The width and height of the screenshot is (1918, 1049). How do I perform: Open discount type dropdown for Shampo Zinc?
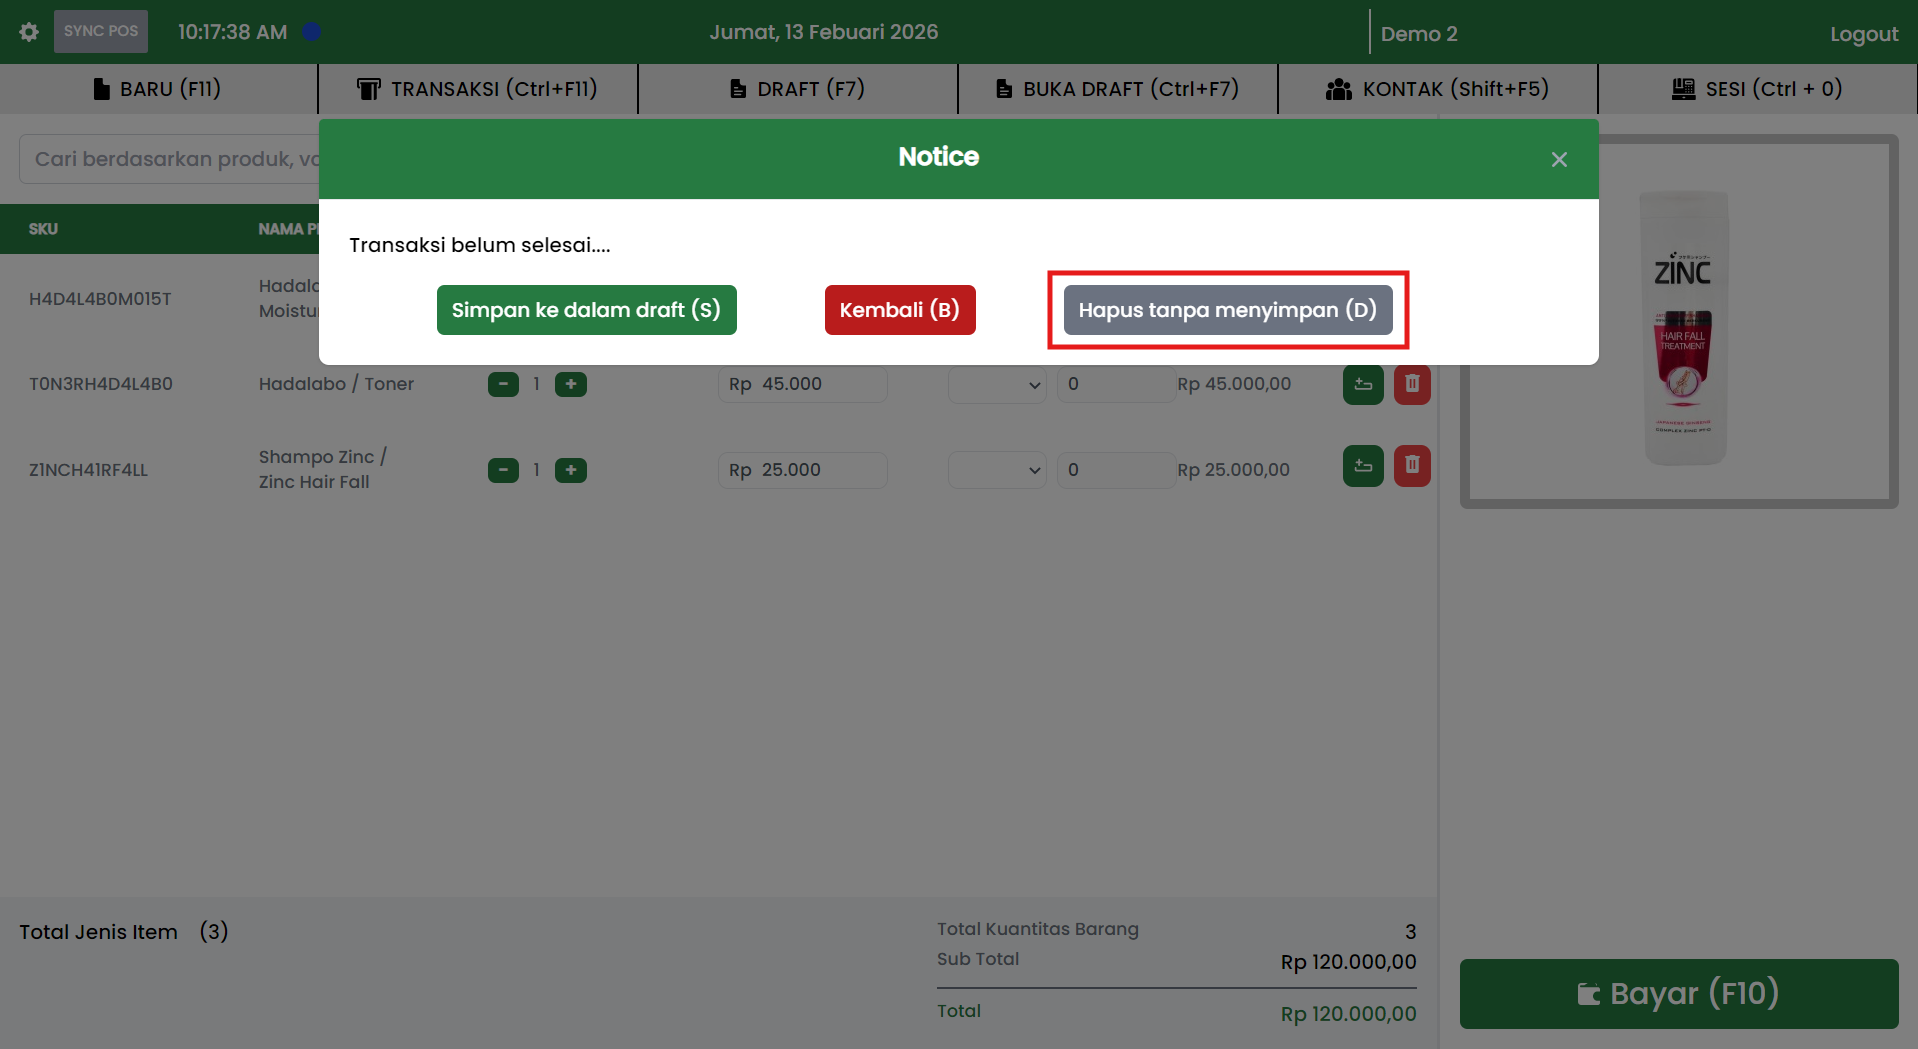point(996,470)
